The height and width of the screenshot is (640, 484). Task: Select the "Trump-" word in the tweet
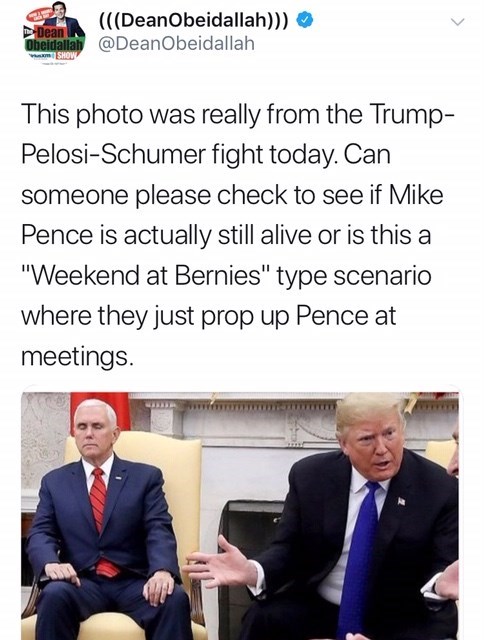[412, 114]
